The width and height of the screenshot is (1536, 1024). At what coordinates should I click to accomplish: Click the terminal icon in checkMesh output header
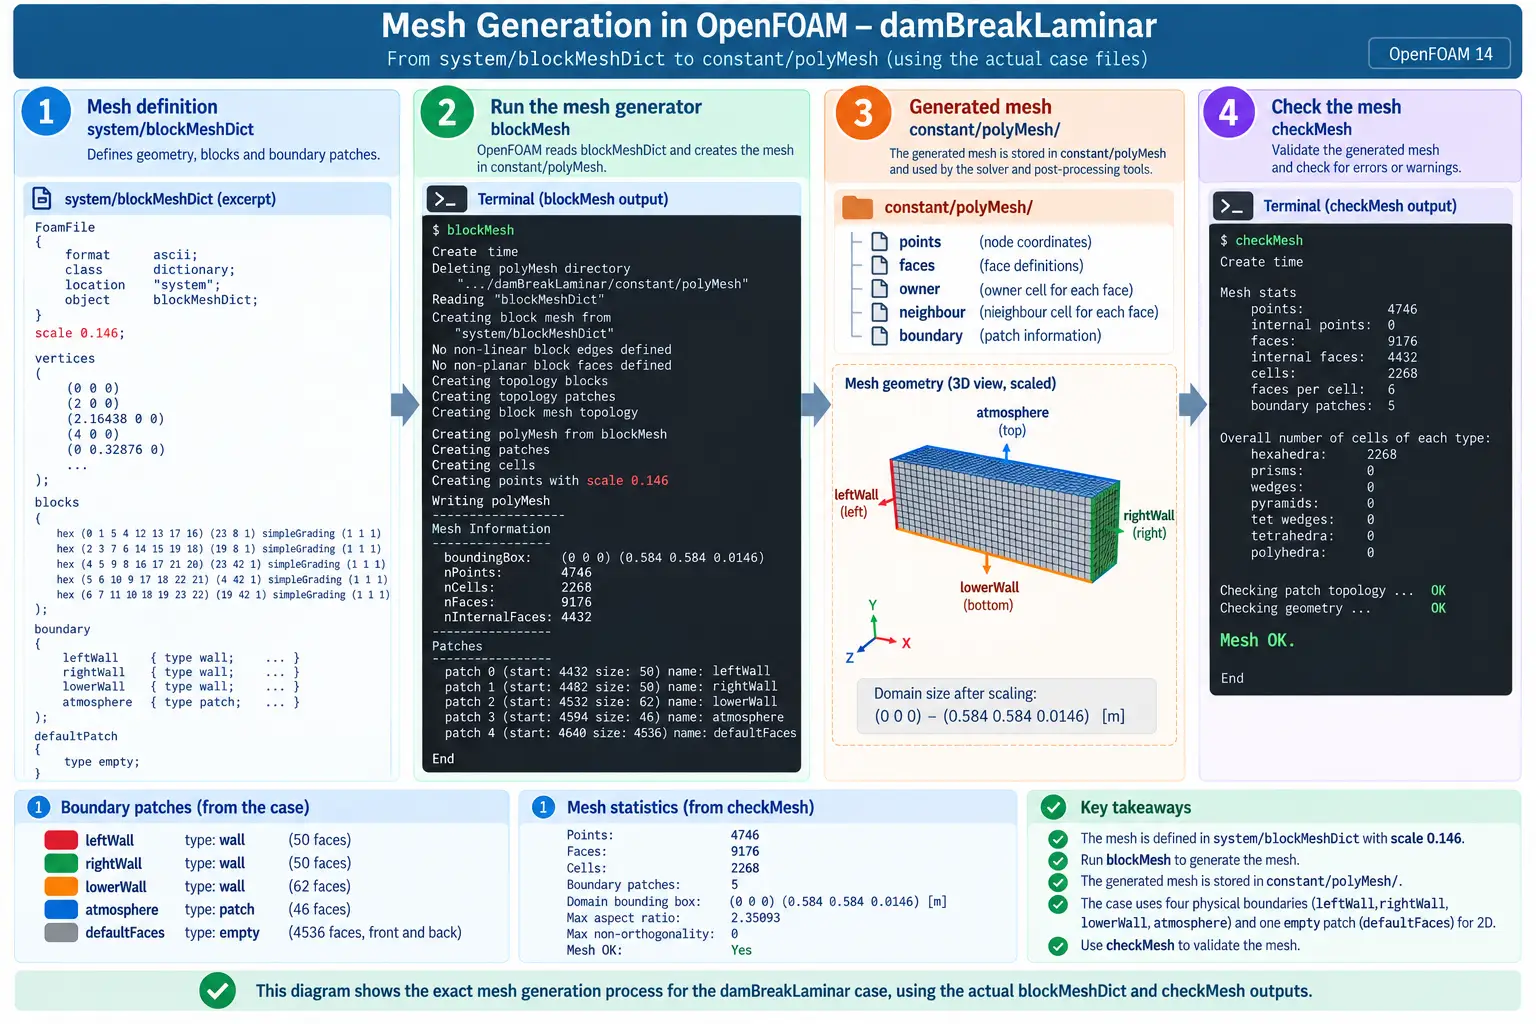pyautogui.click(x=1232, y=206)
